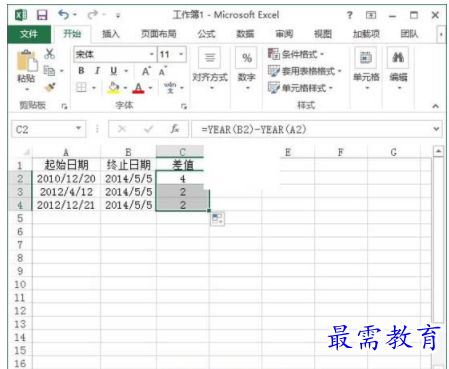Click the Cancel X button in the formula bar
This screenshot has height=369, width=449.
122,129
